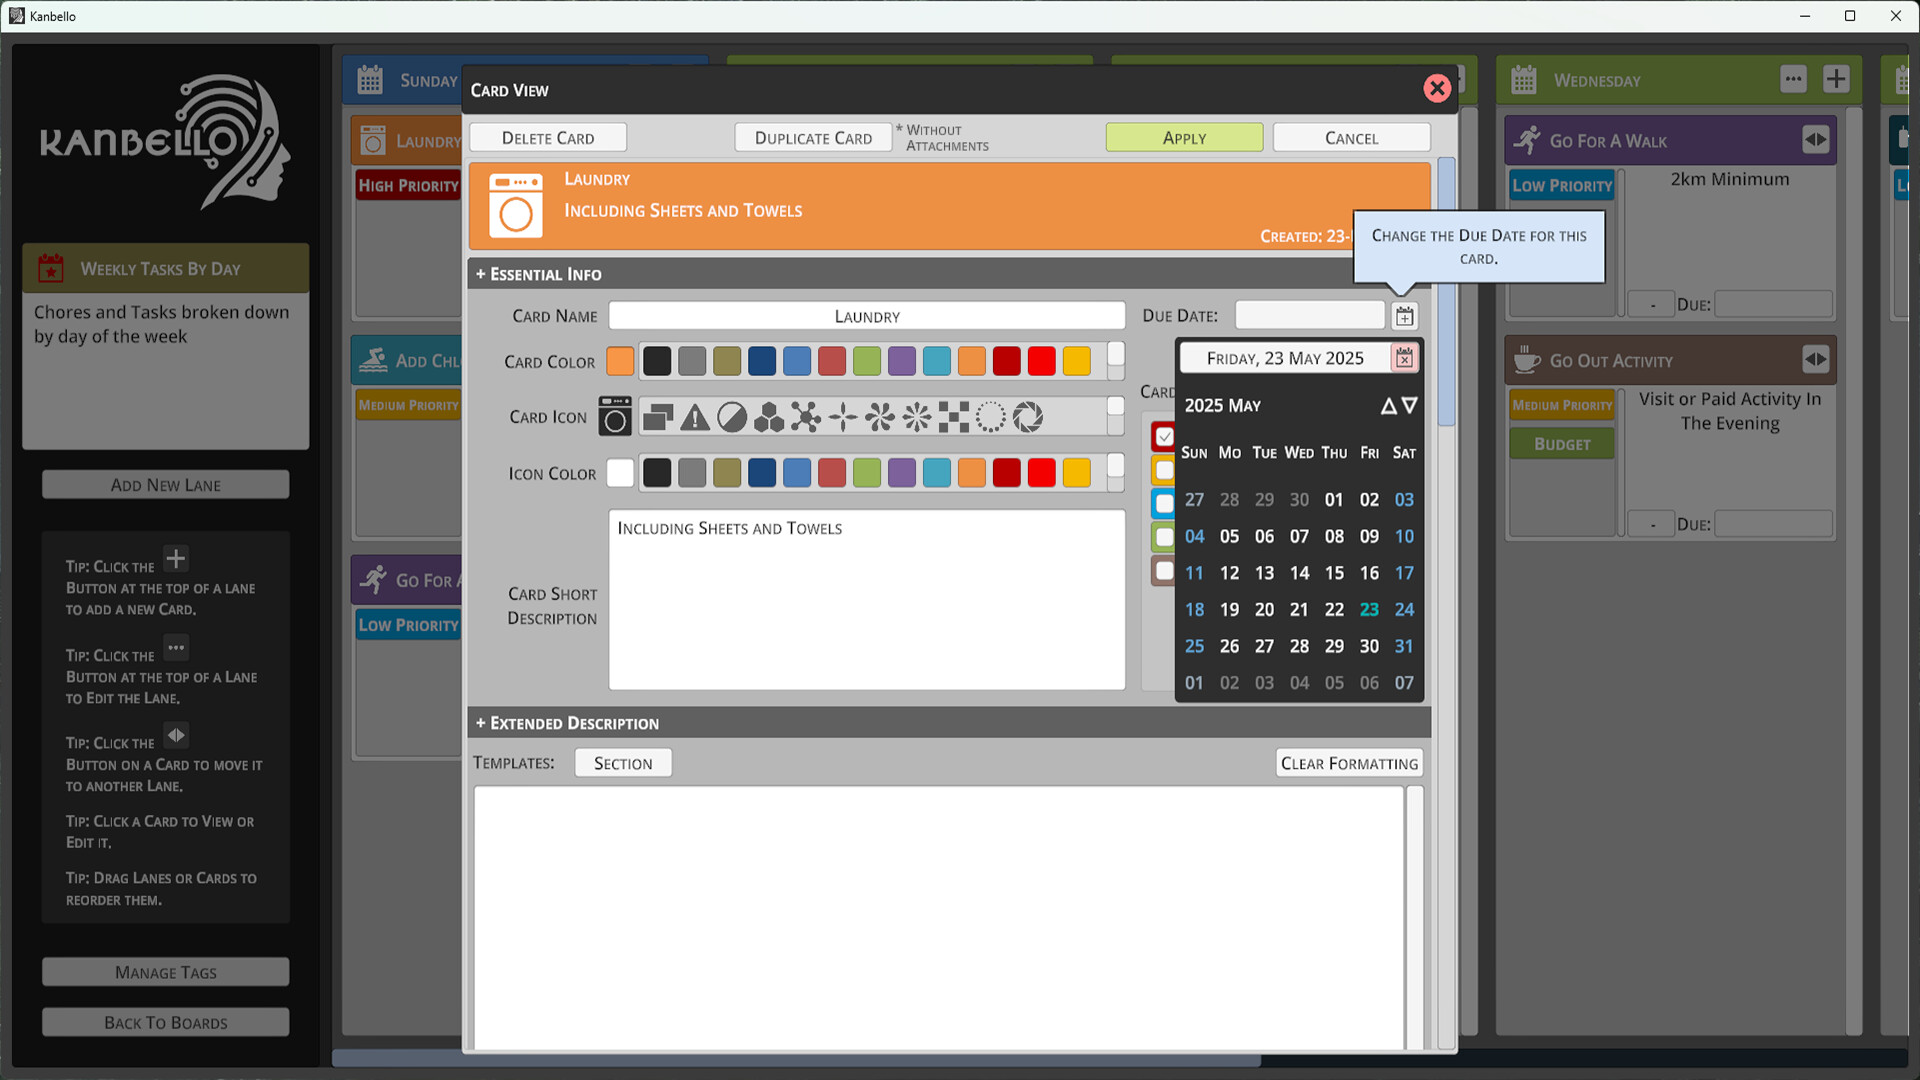Select the dotted circle card icon
This screenshot has width=1920, height=1080.
992,417
